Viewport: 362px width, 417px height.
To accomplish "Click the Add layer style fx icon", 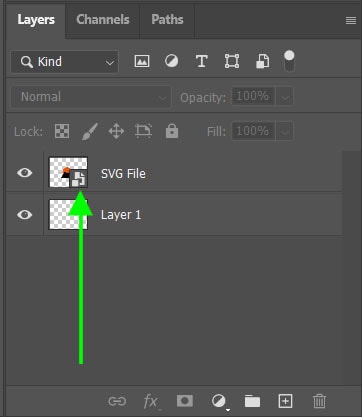I will (151, 401).
